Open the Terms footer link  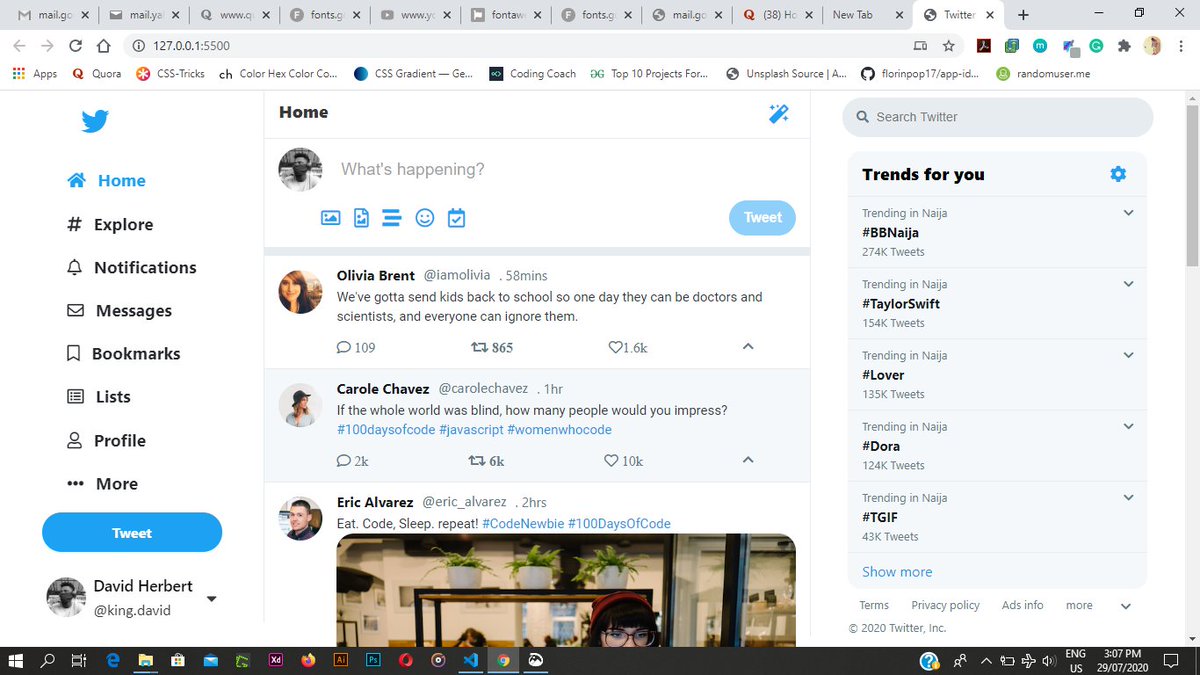874,605
